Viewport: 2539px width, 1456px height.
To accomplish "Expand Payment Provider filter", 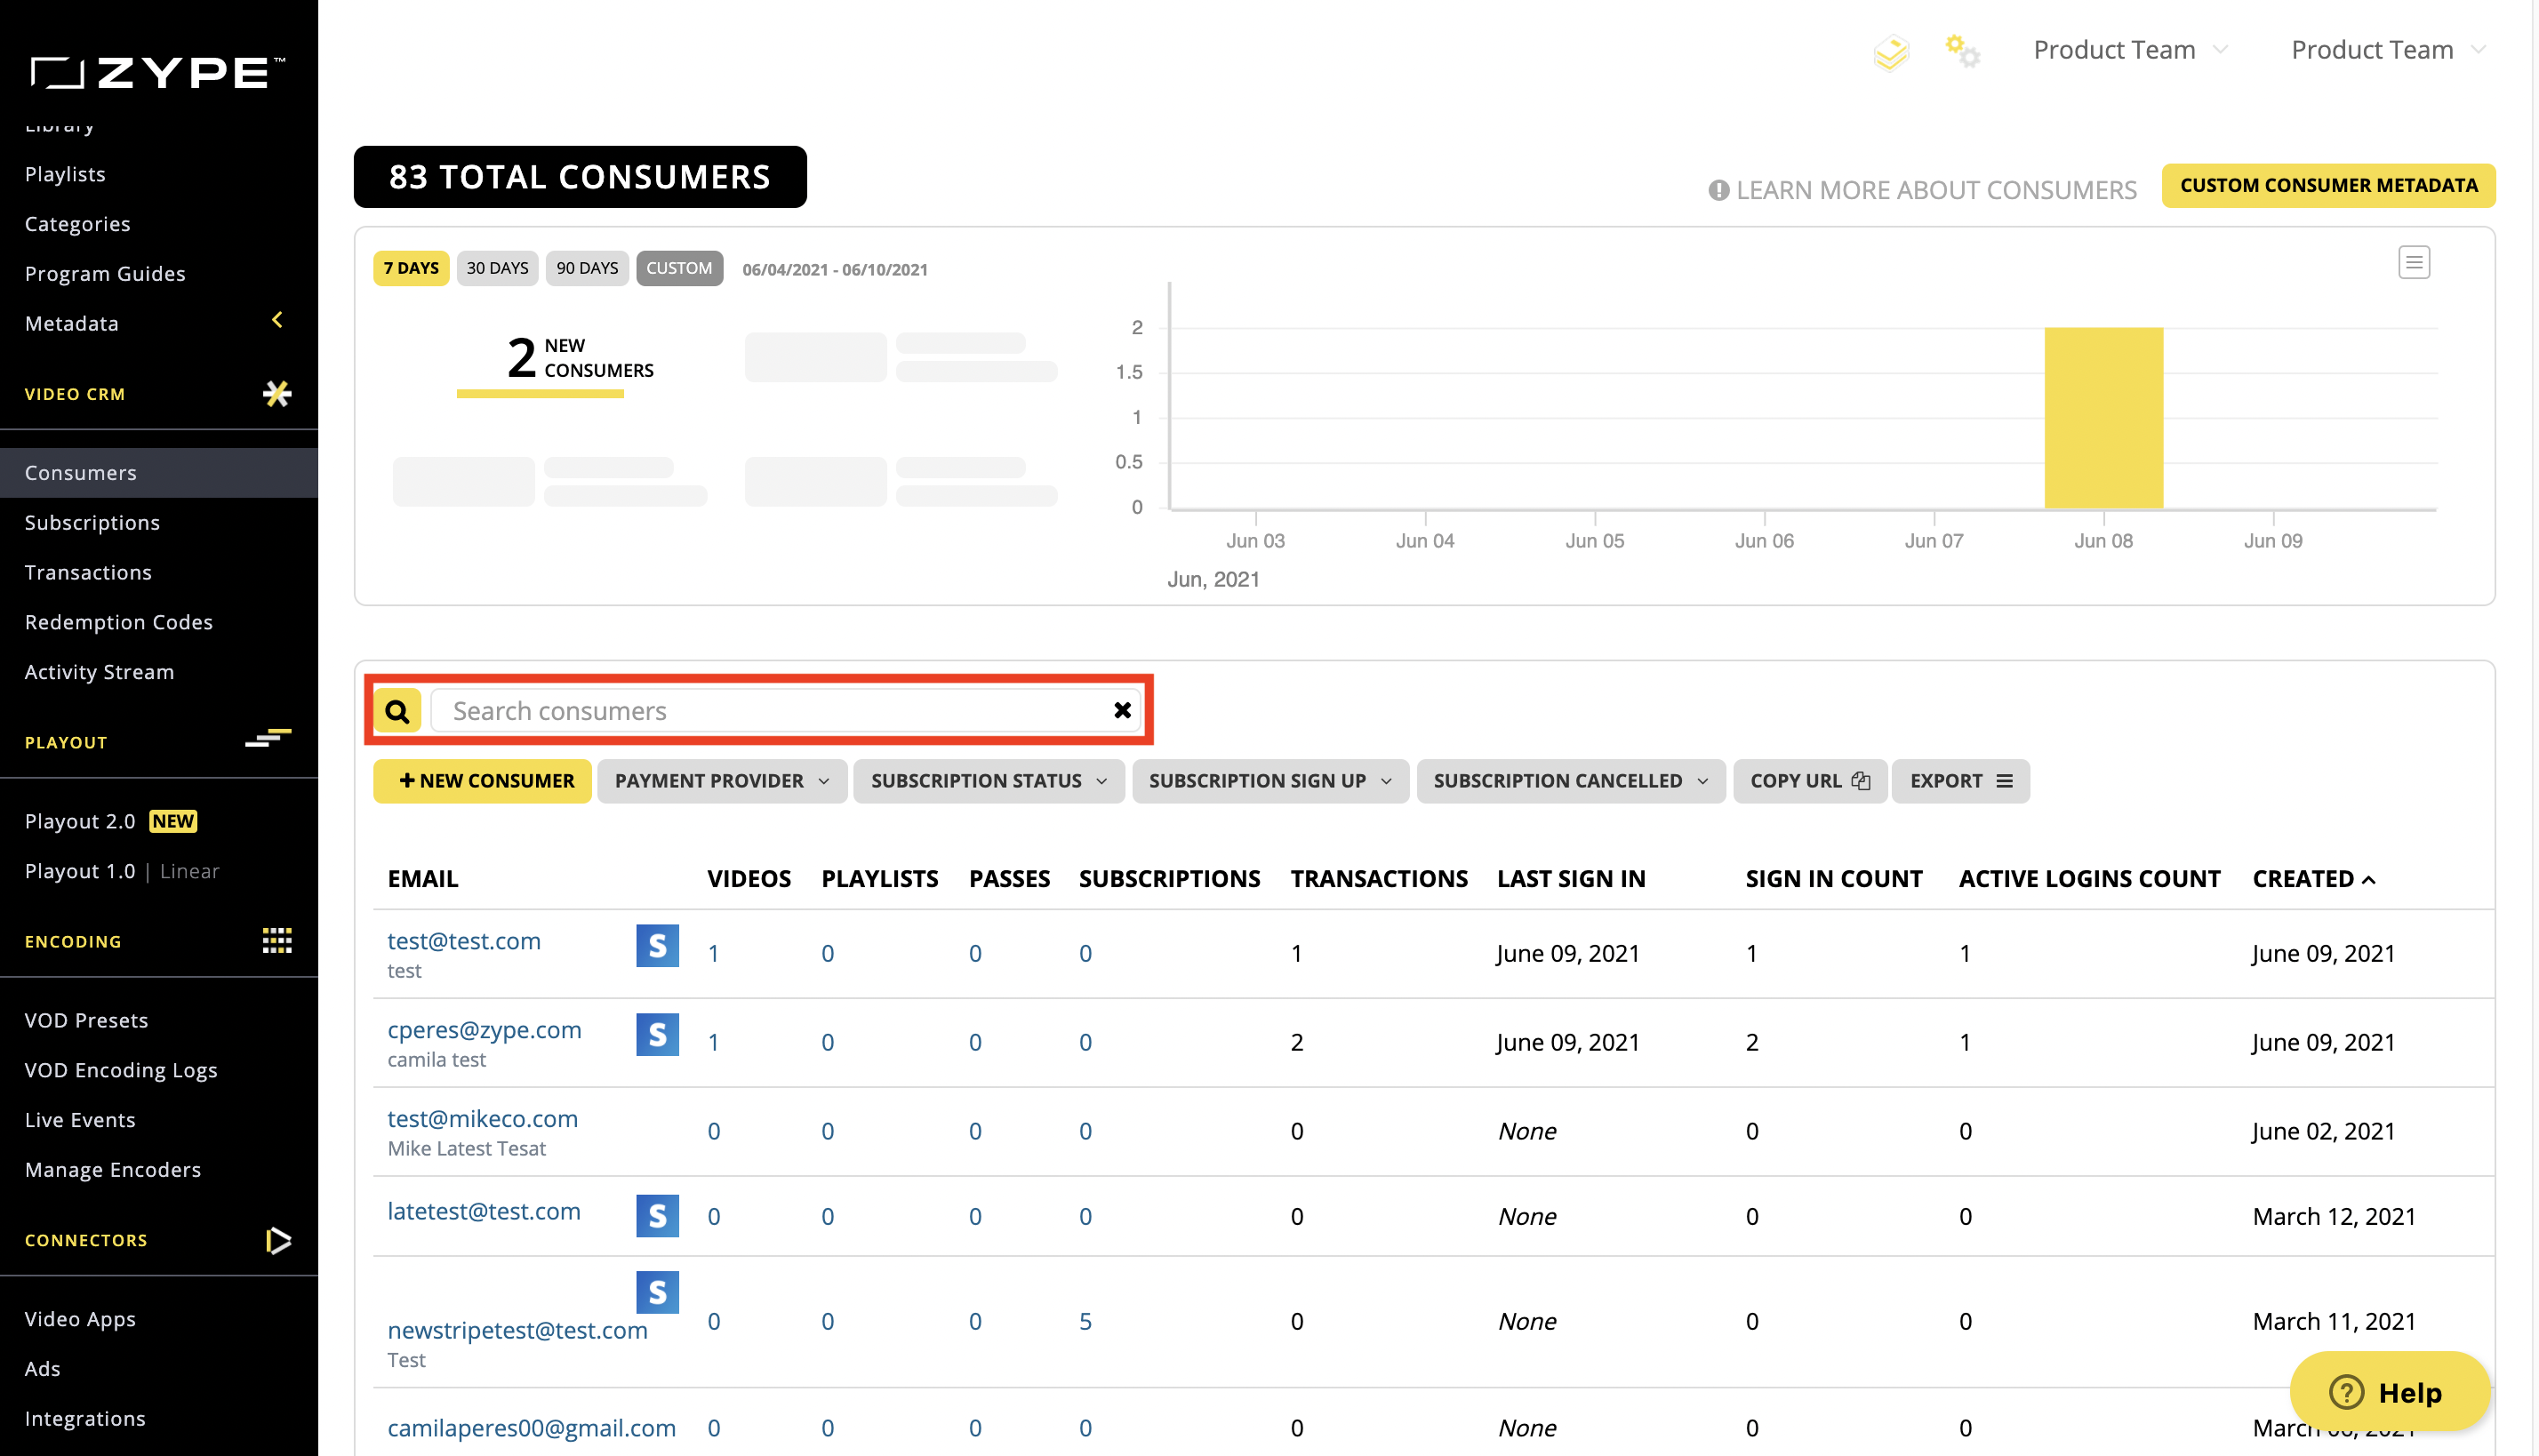I will (x=722, y=781).
